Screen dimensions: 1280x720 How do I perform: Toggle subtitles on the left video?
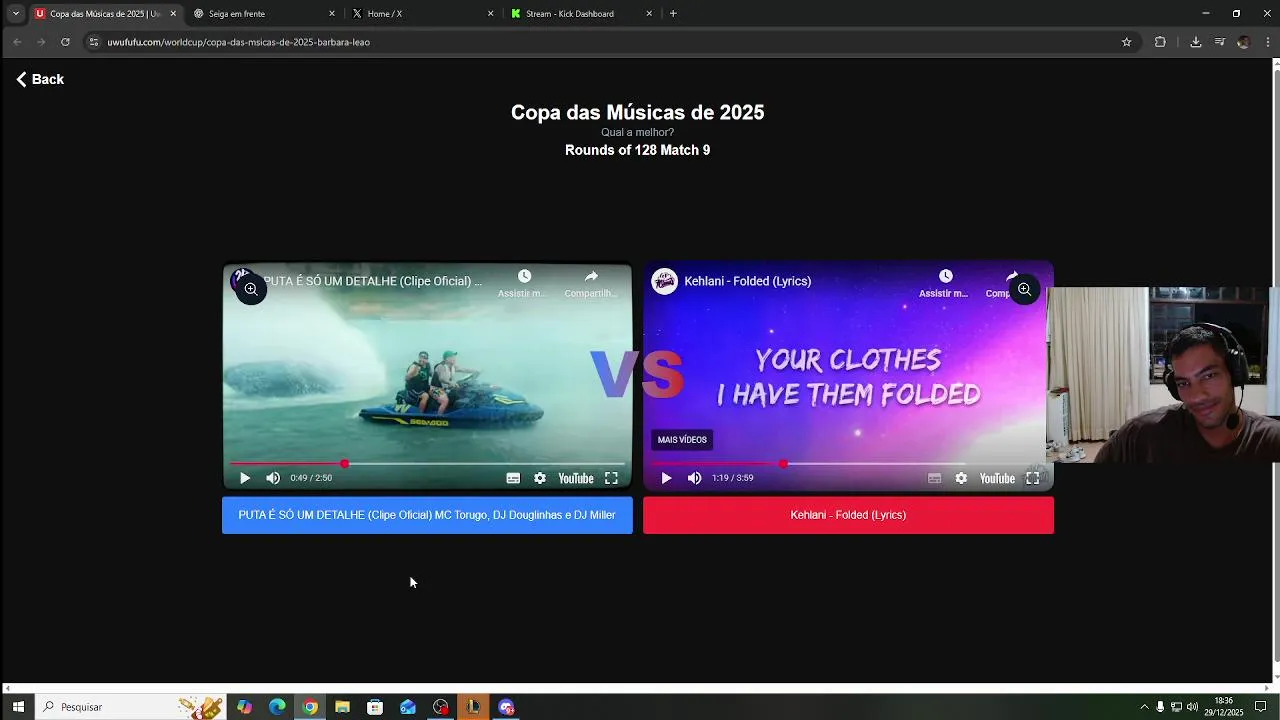513,478
